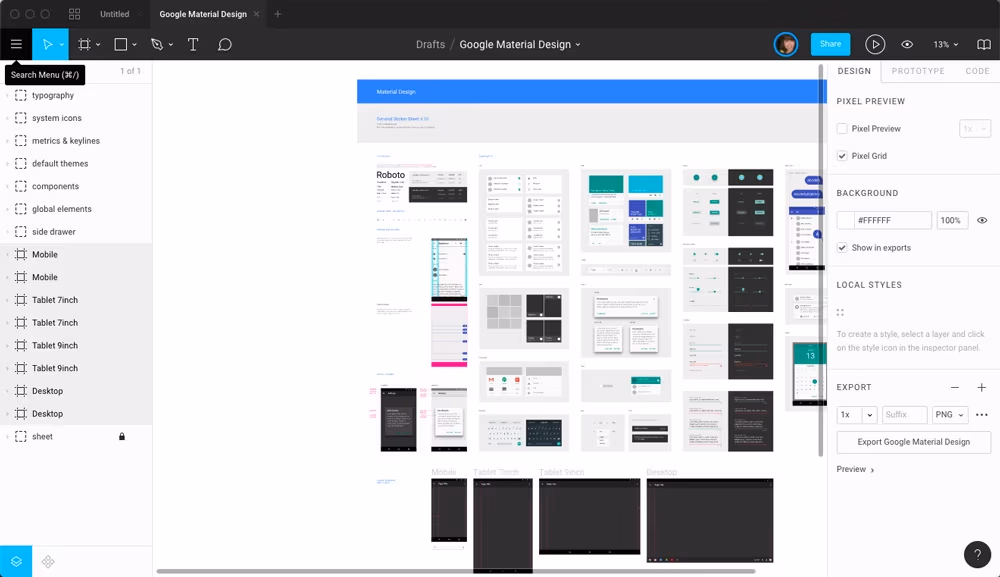
Task: Click the canvas horizontal scrollbar
Action: coord(456,571)
